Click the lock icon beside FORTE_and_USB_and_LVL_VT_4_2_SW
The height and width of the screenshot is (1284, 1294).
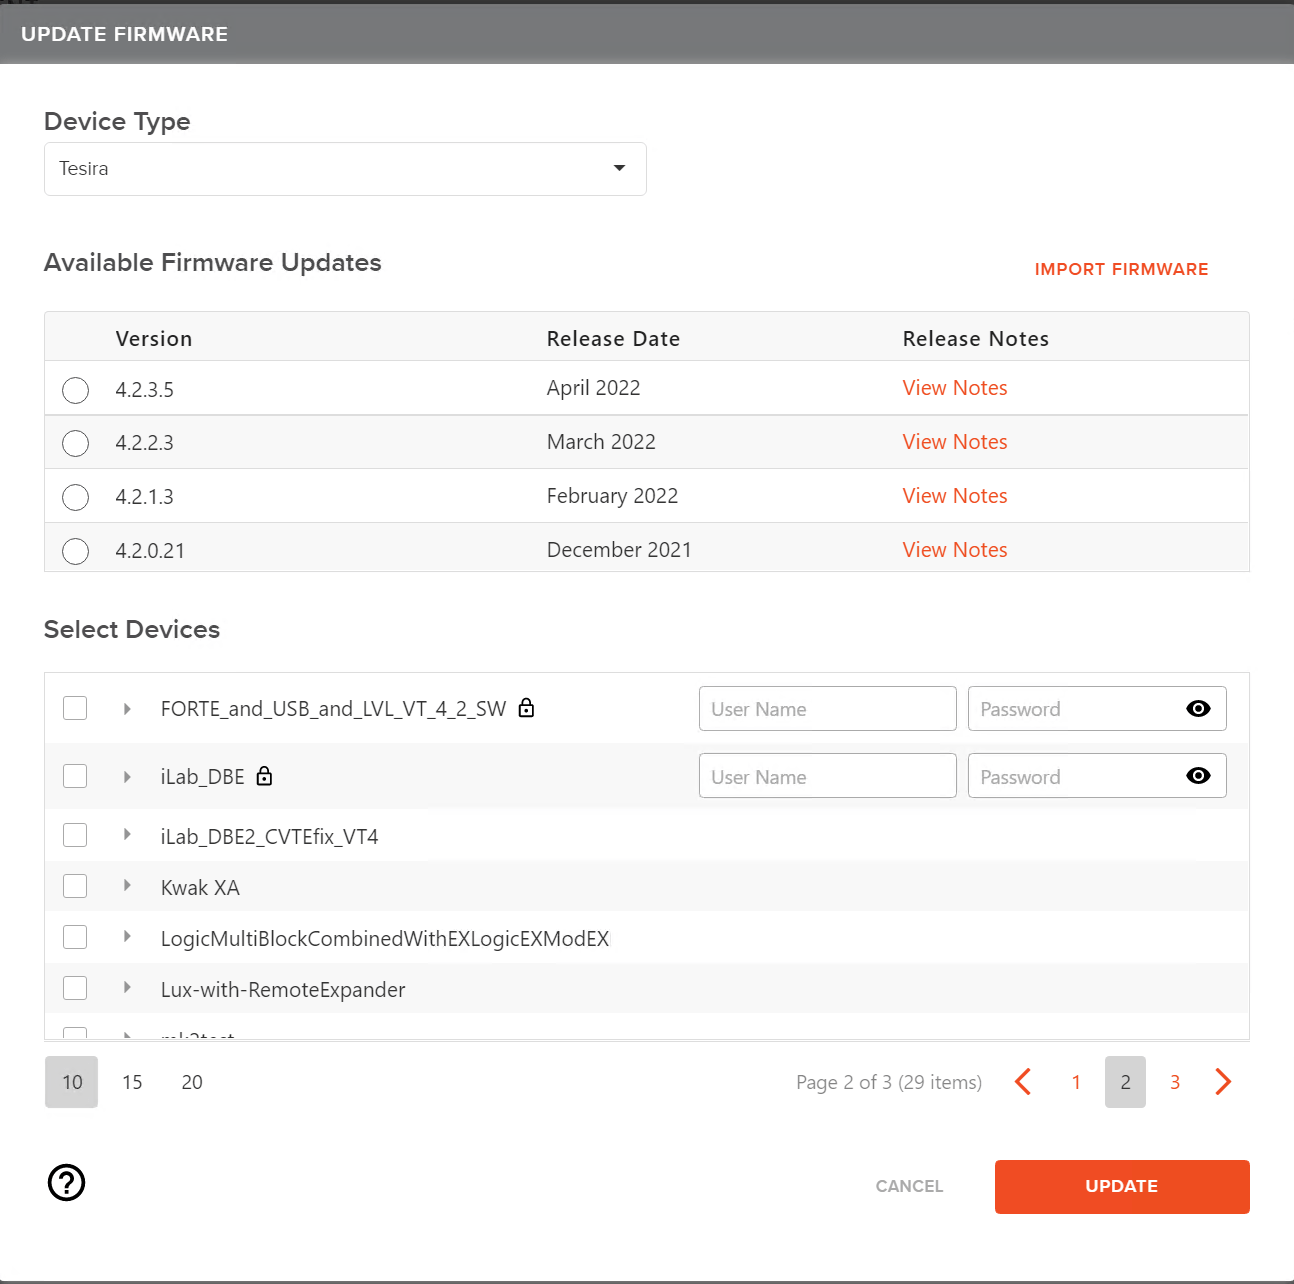526,708
